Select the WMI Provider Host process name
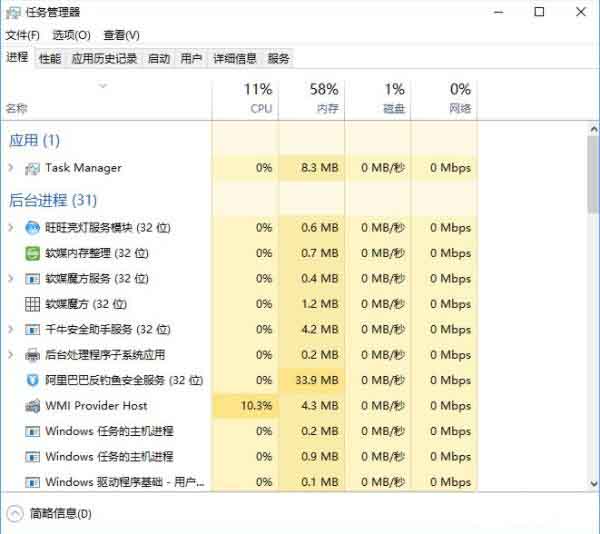 (96, 406)
